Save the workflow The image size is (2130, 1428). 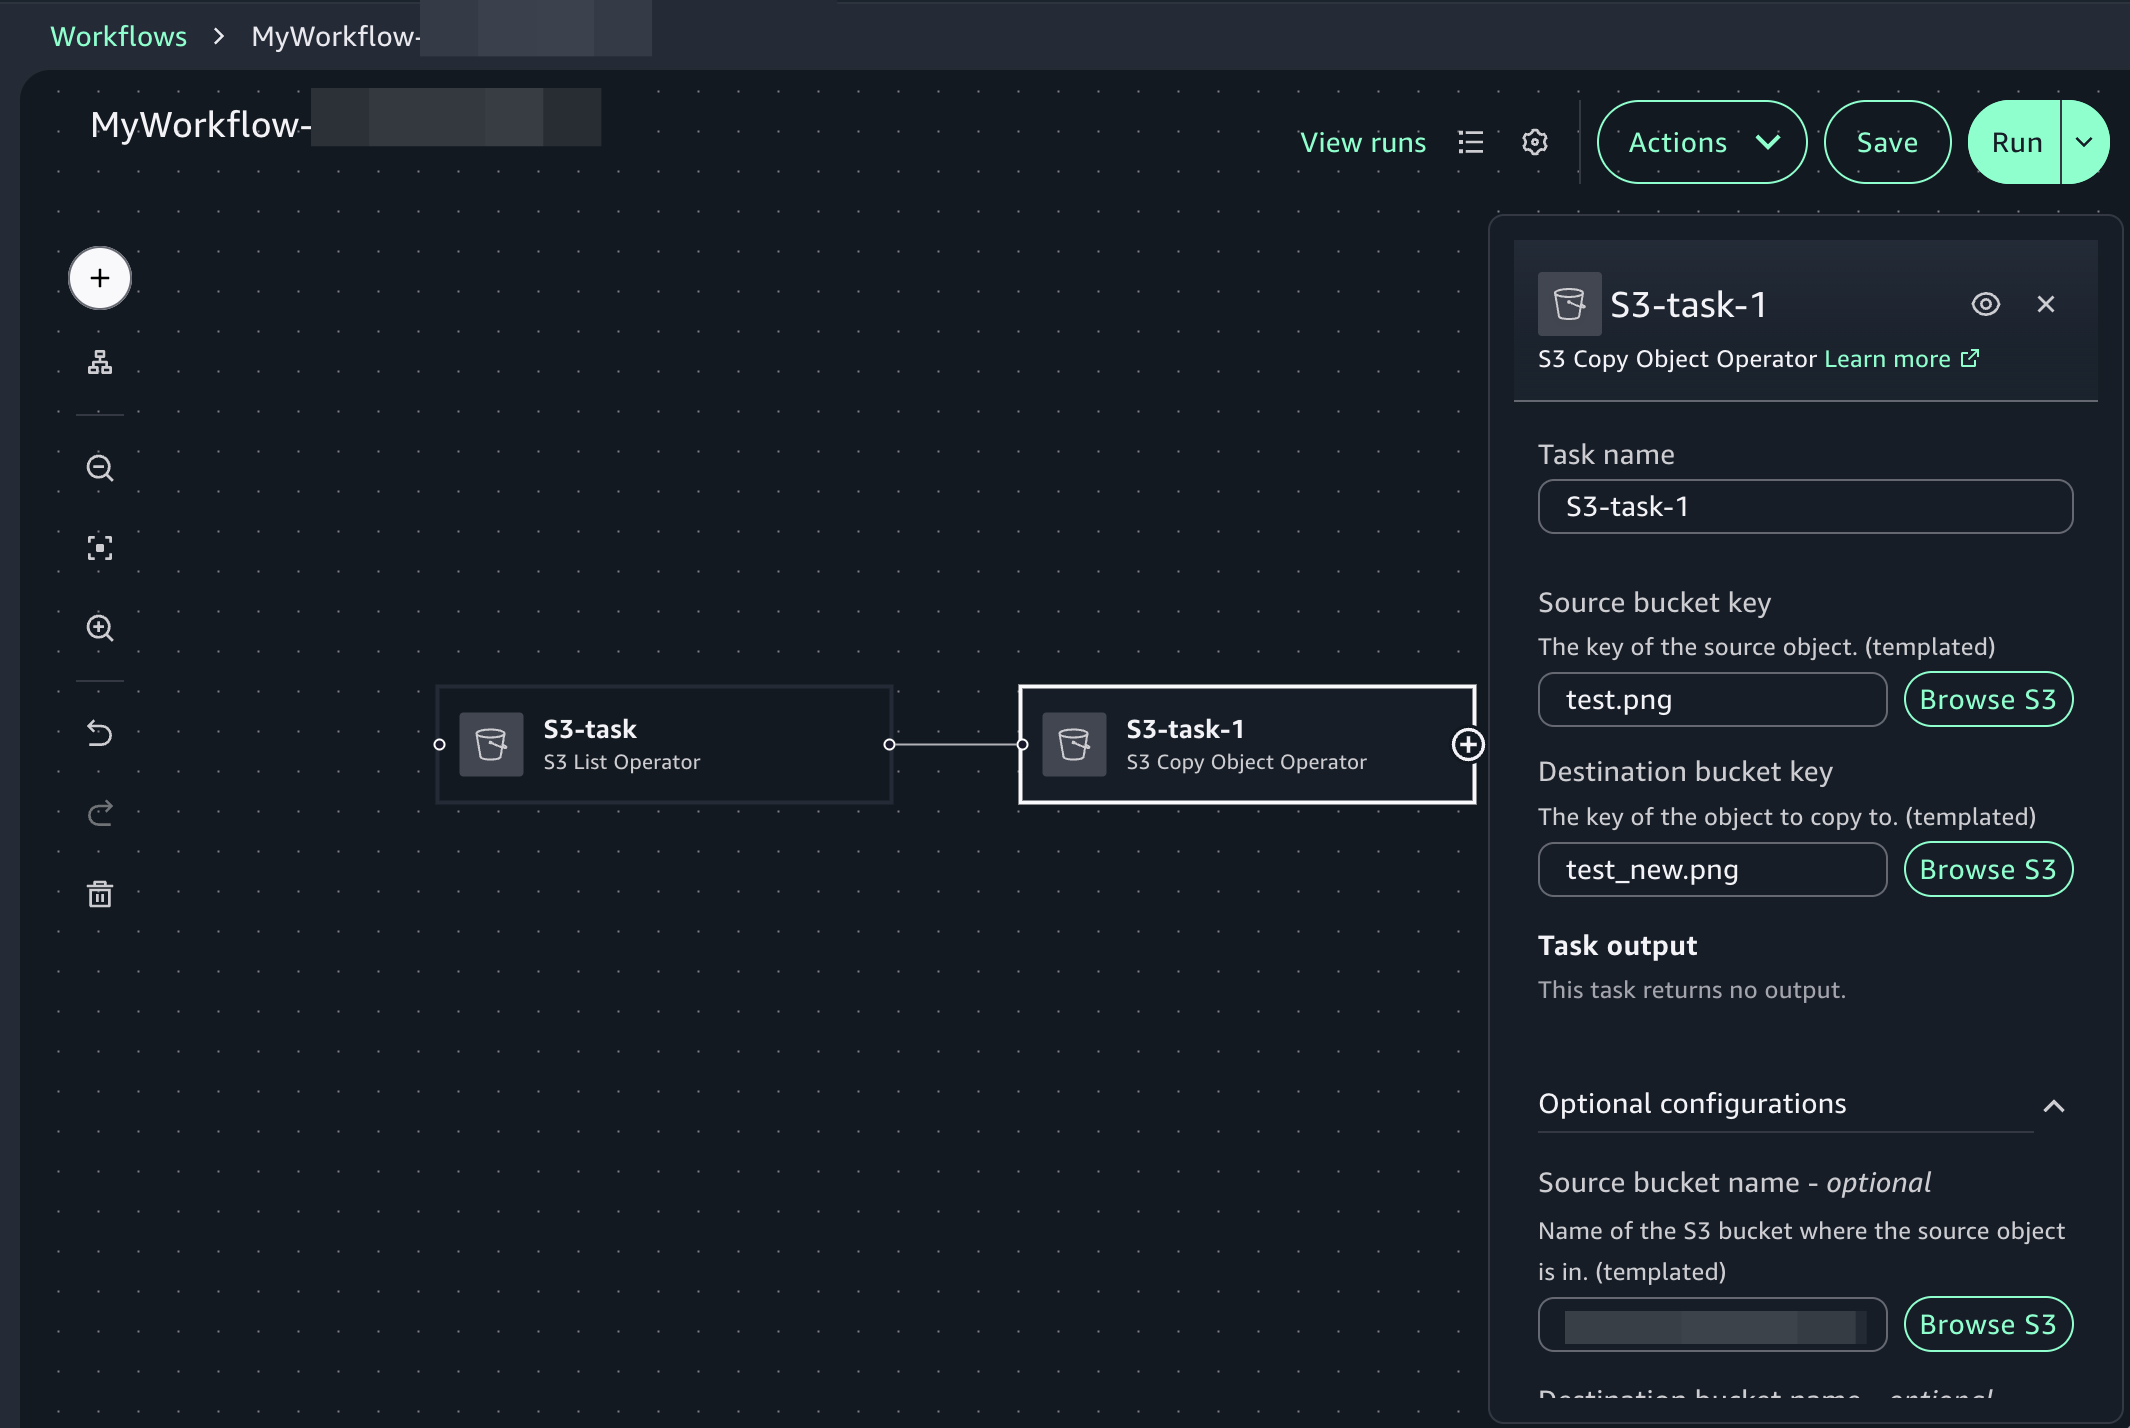point(1886,142)
